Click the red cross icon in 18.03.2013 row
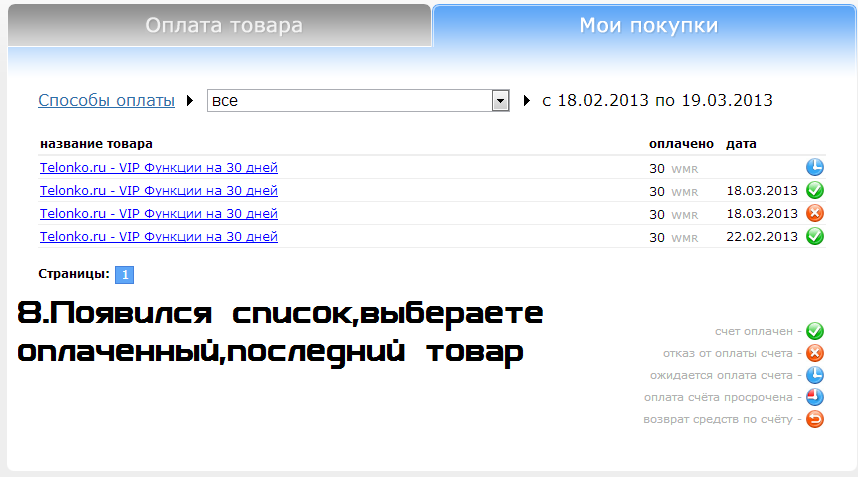The height and width of the screenshot is (477, 858). [x=815, y=213]
